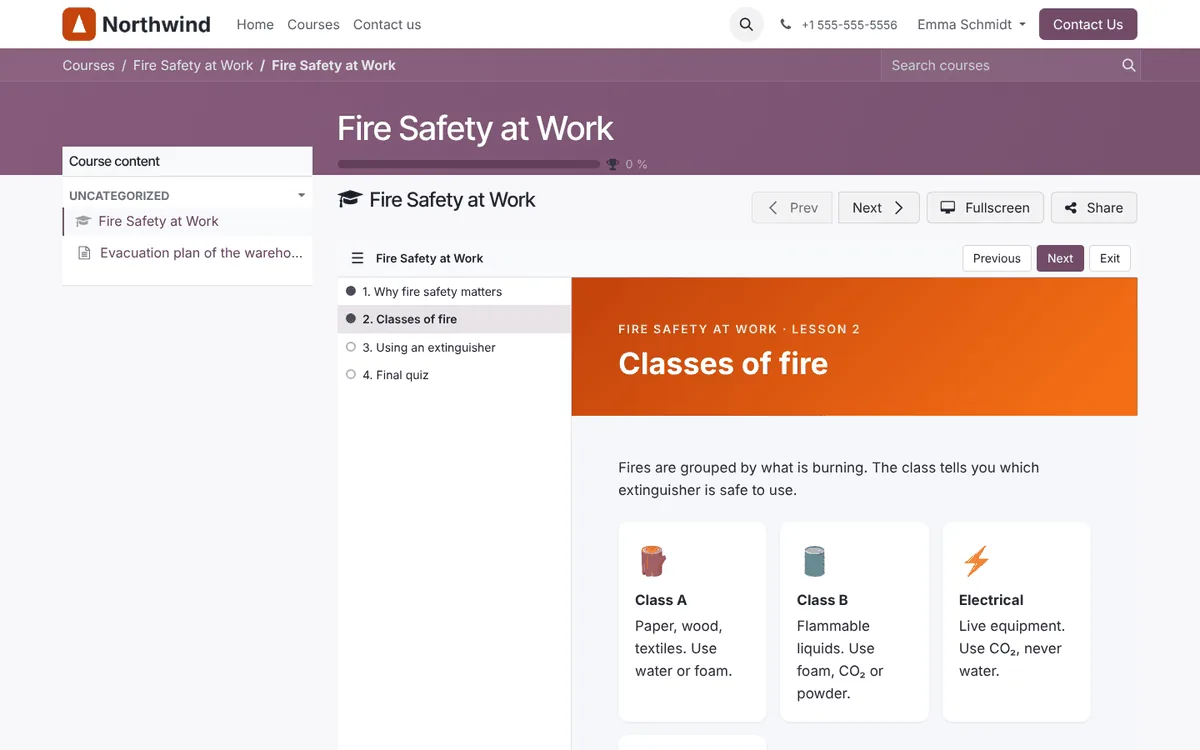Image resolution: width=1200 pixels, height=750 pixels.
Task: Click the disabled Prev button
Action: (x=794, y=208)
